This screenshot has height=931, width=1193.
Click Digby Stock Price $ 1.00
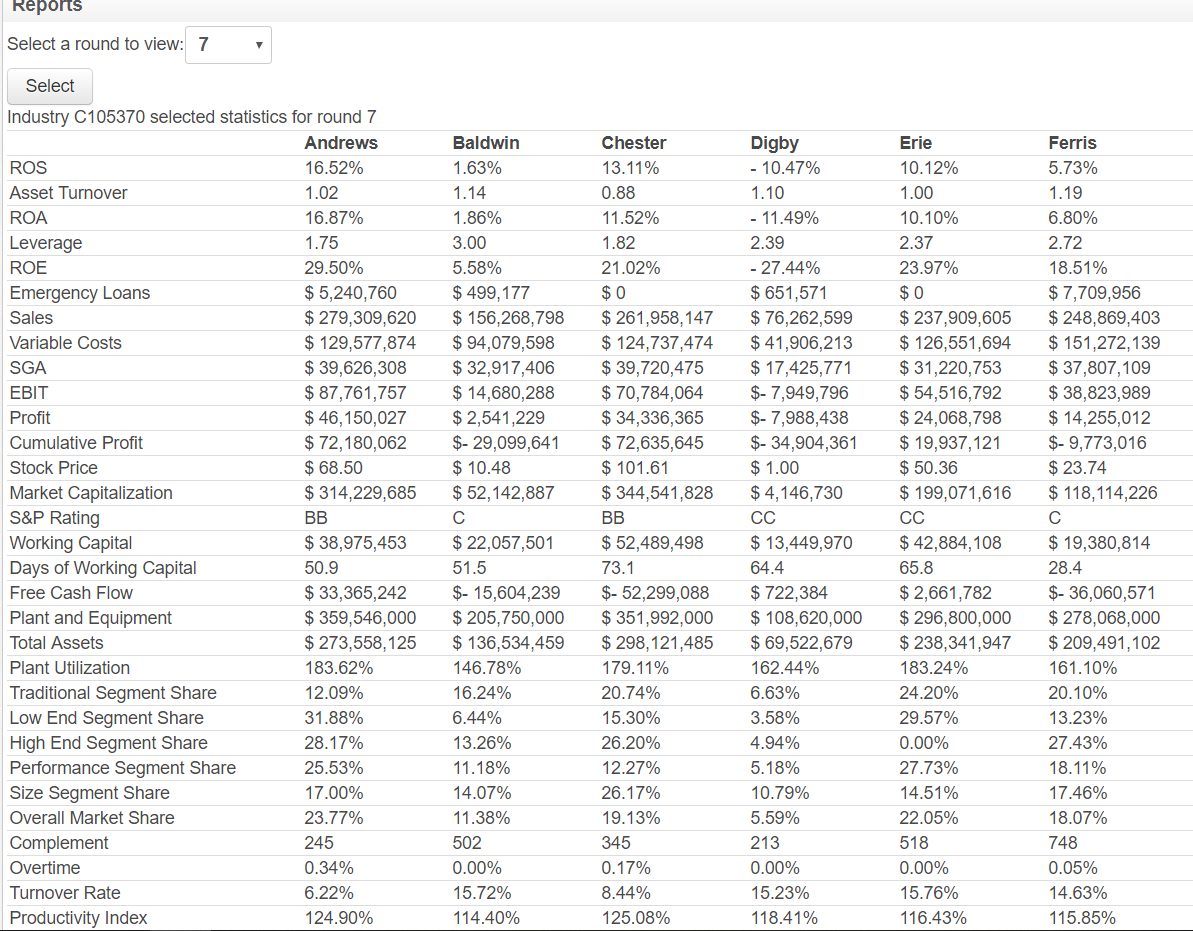click(x=775, y=468)
